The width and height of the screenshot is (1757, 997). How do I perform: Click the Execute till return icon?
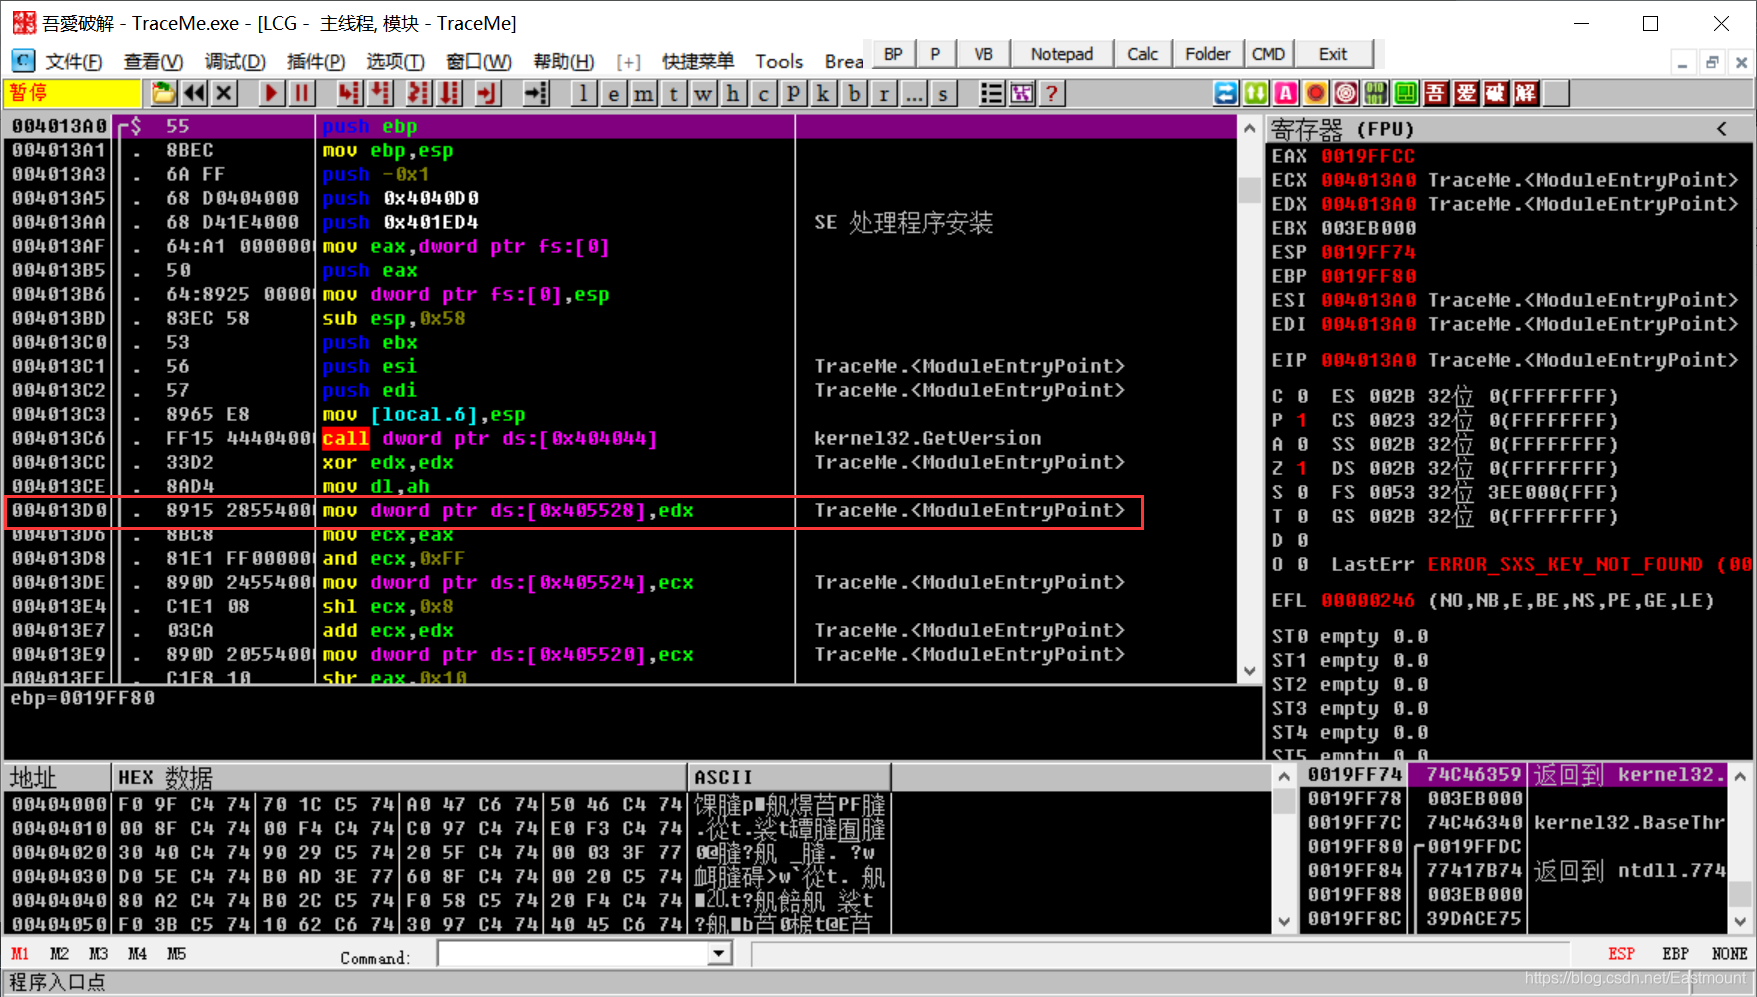(x=487, y=94)
